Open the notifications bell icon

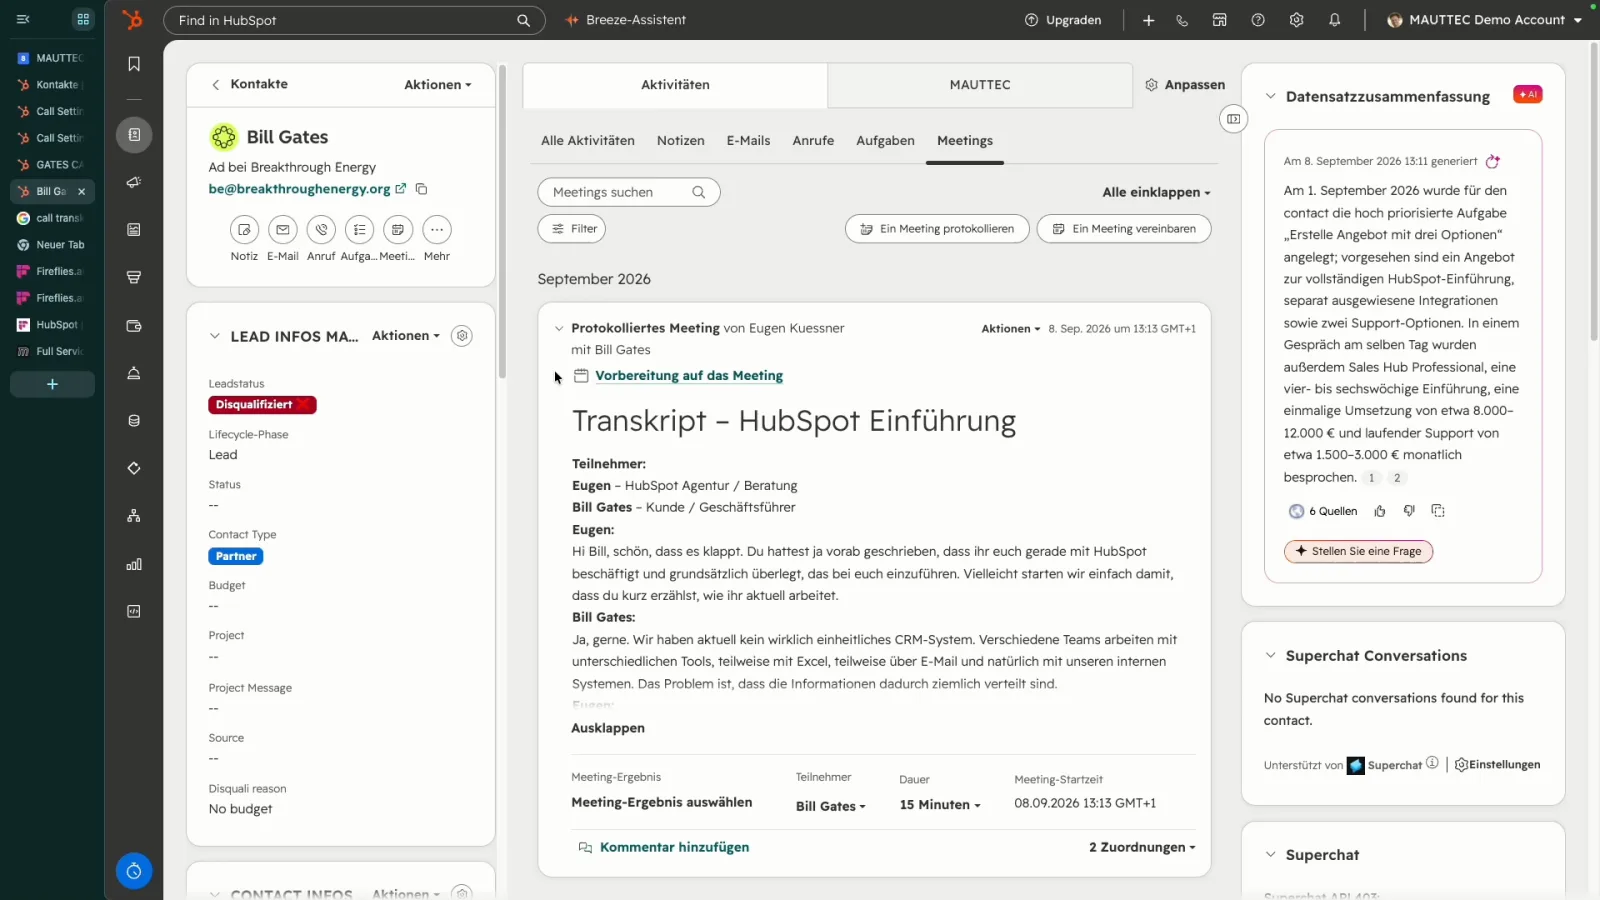[x=1335, y=20]
